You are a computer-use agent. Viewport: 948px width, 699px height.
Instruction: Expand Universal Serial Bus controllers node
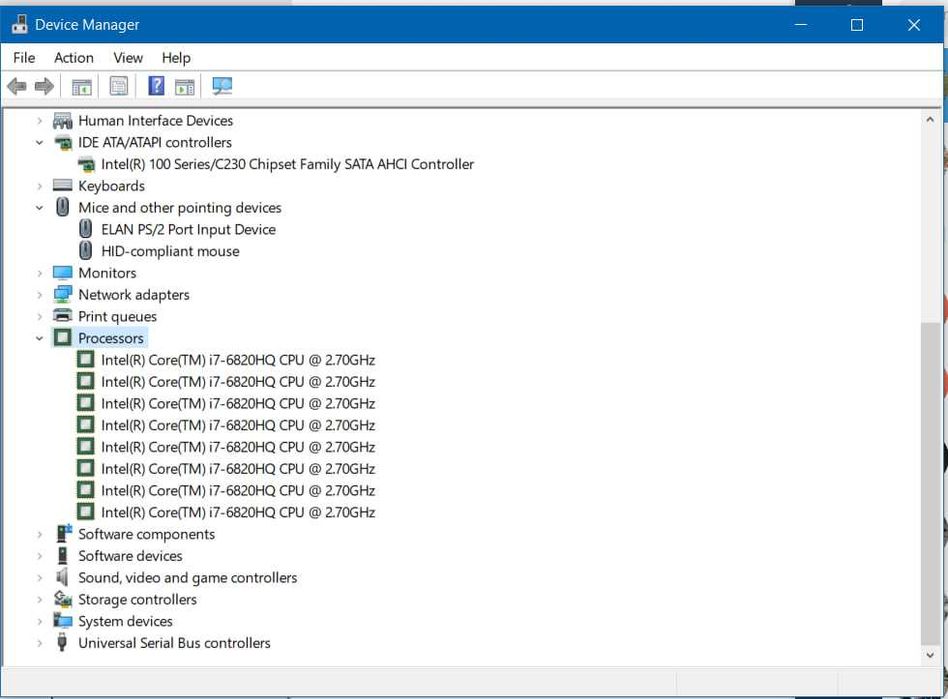click(x=39, y=643)
